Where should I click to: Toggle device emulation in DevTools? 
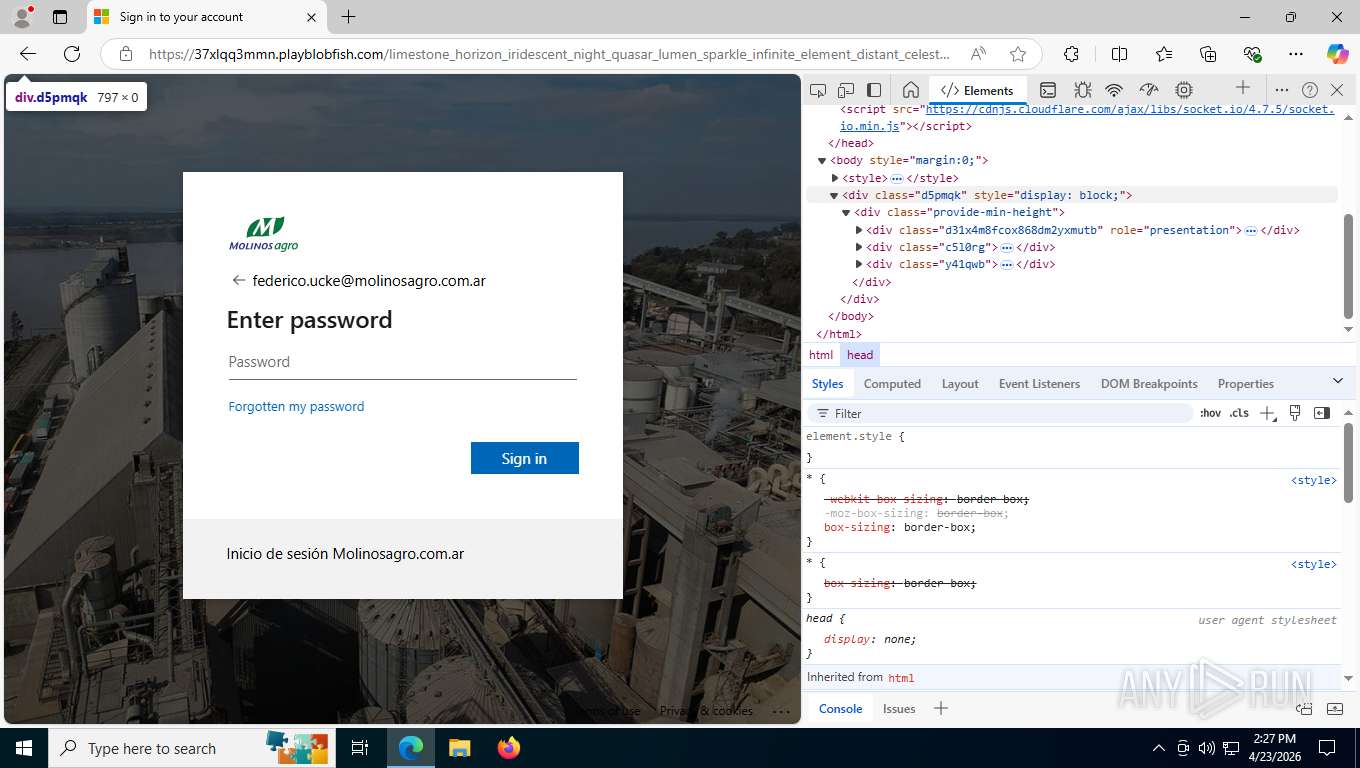coord(846,90)
